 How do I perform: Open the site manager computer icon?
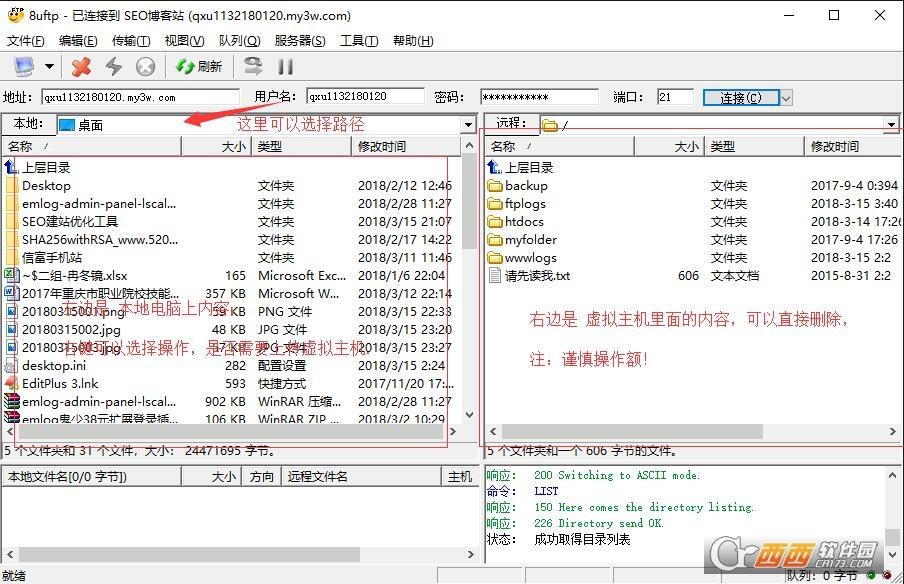point(23,66)
